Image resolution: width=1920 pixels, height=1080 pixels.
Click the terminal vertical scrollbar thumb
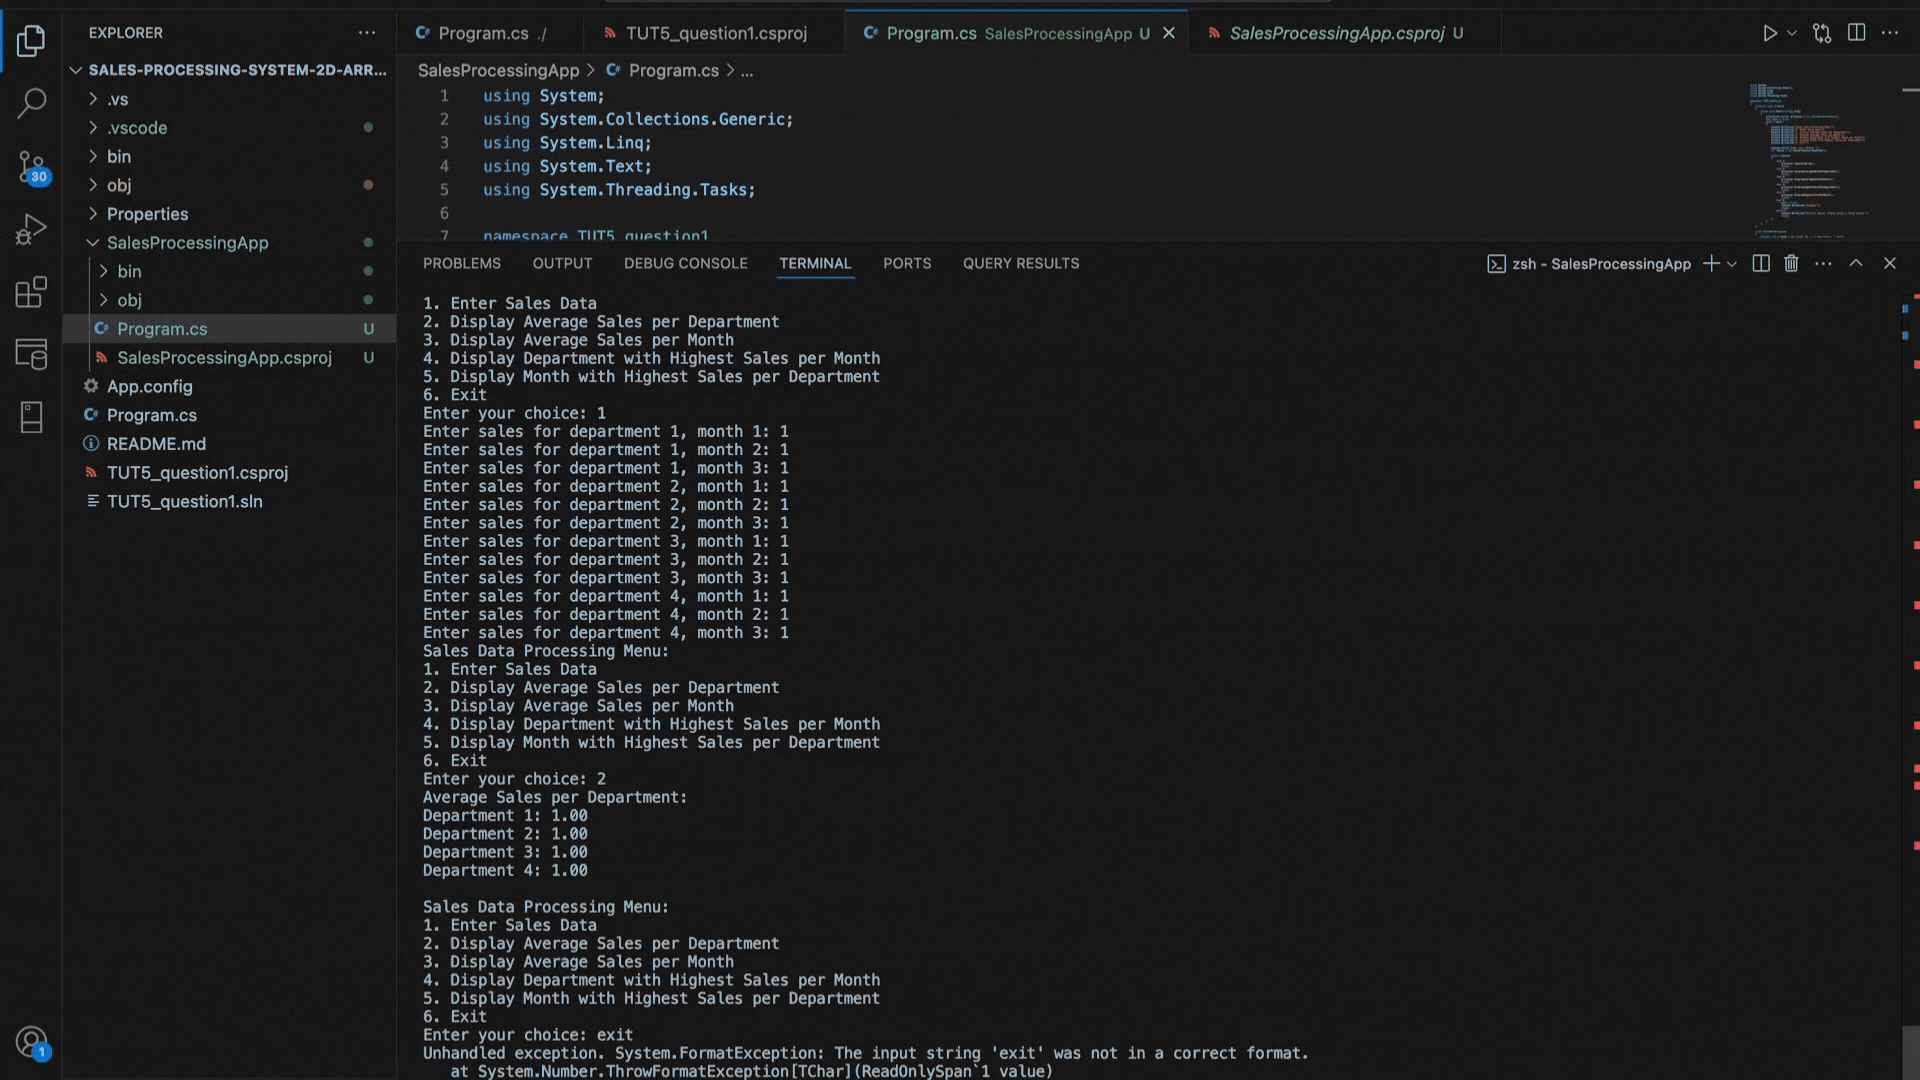tap(1910, 1052)
